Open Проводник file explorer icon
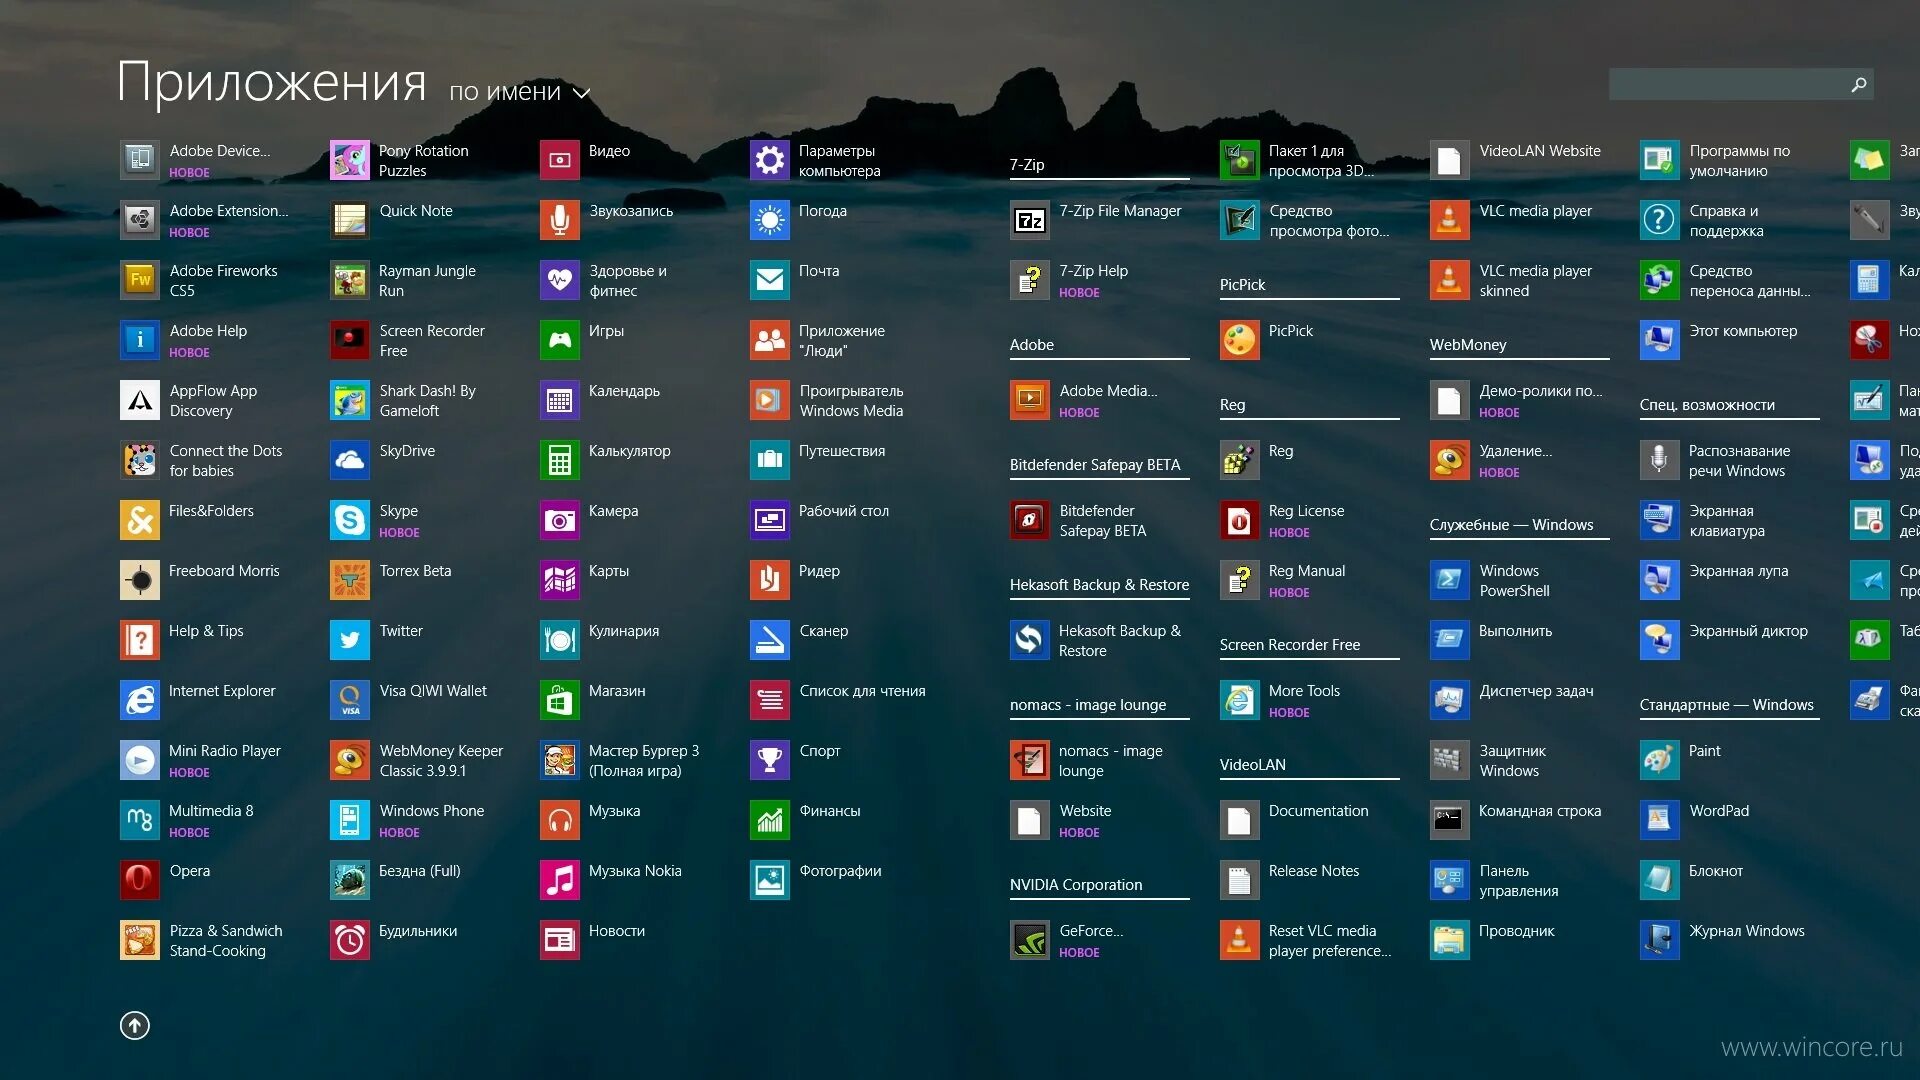The image size is (1920, 1080). pos(1450,940)
